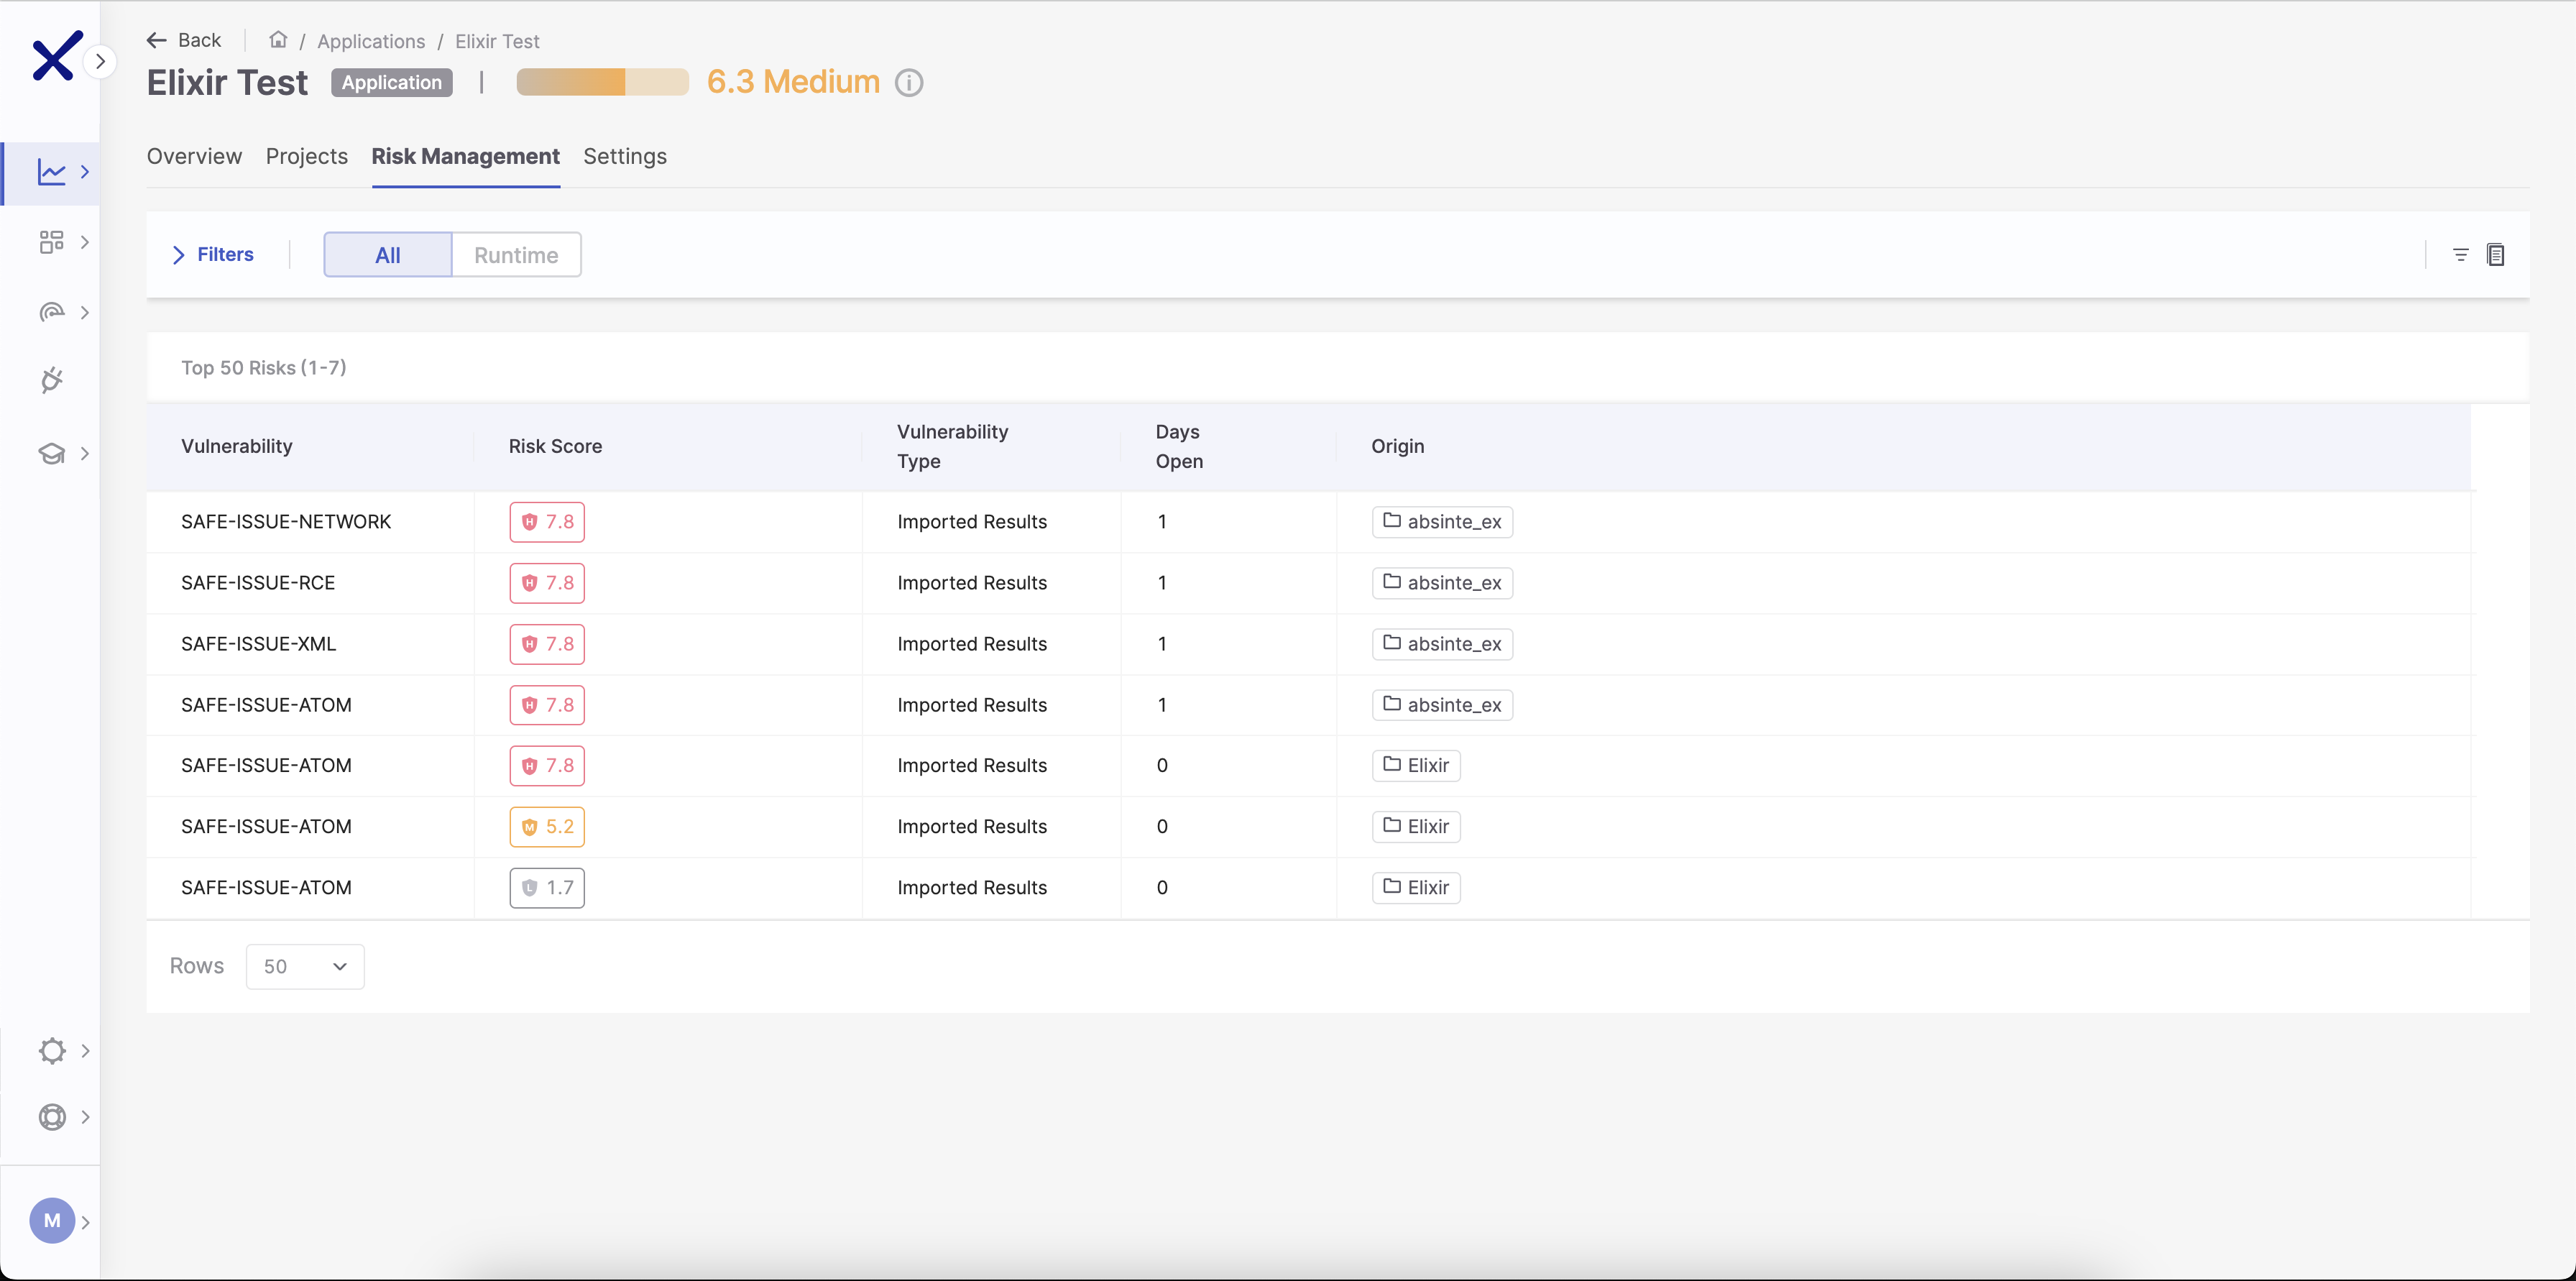Open the Applications breadcrumb link
The width and height of the screenshot is (2576, 1281).
pos(371,41)
